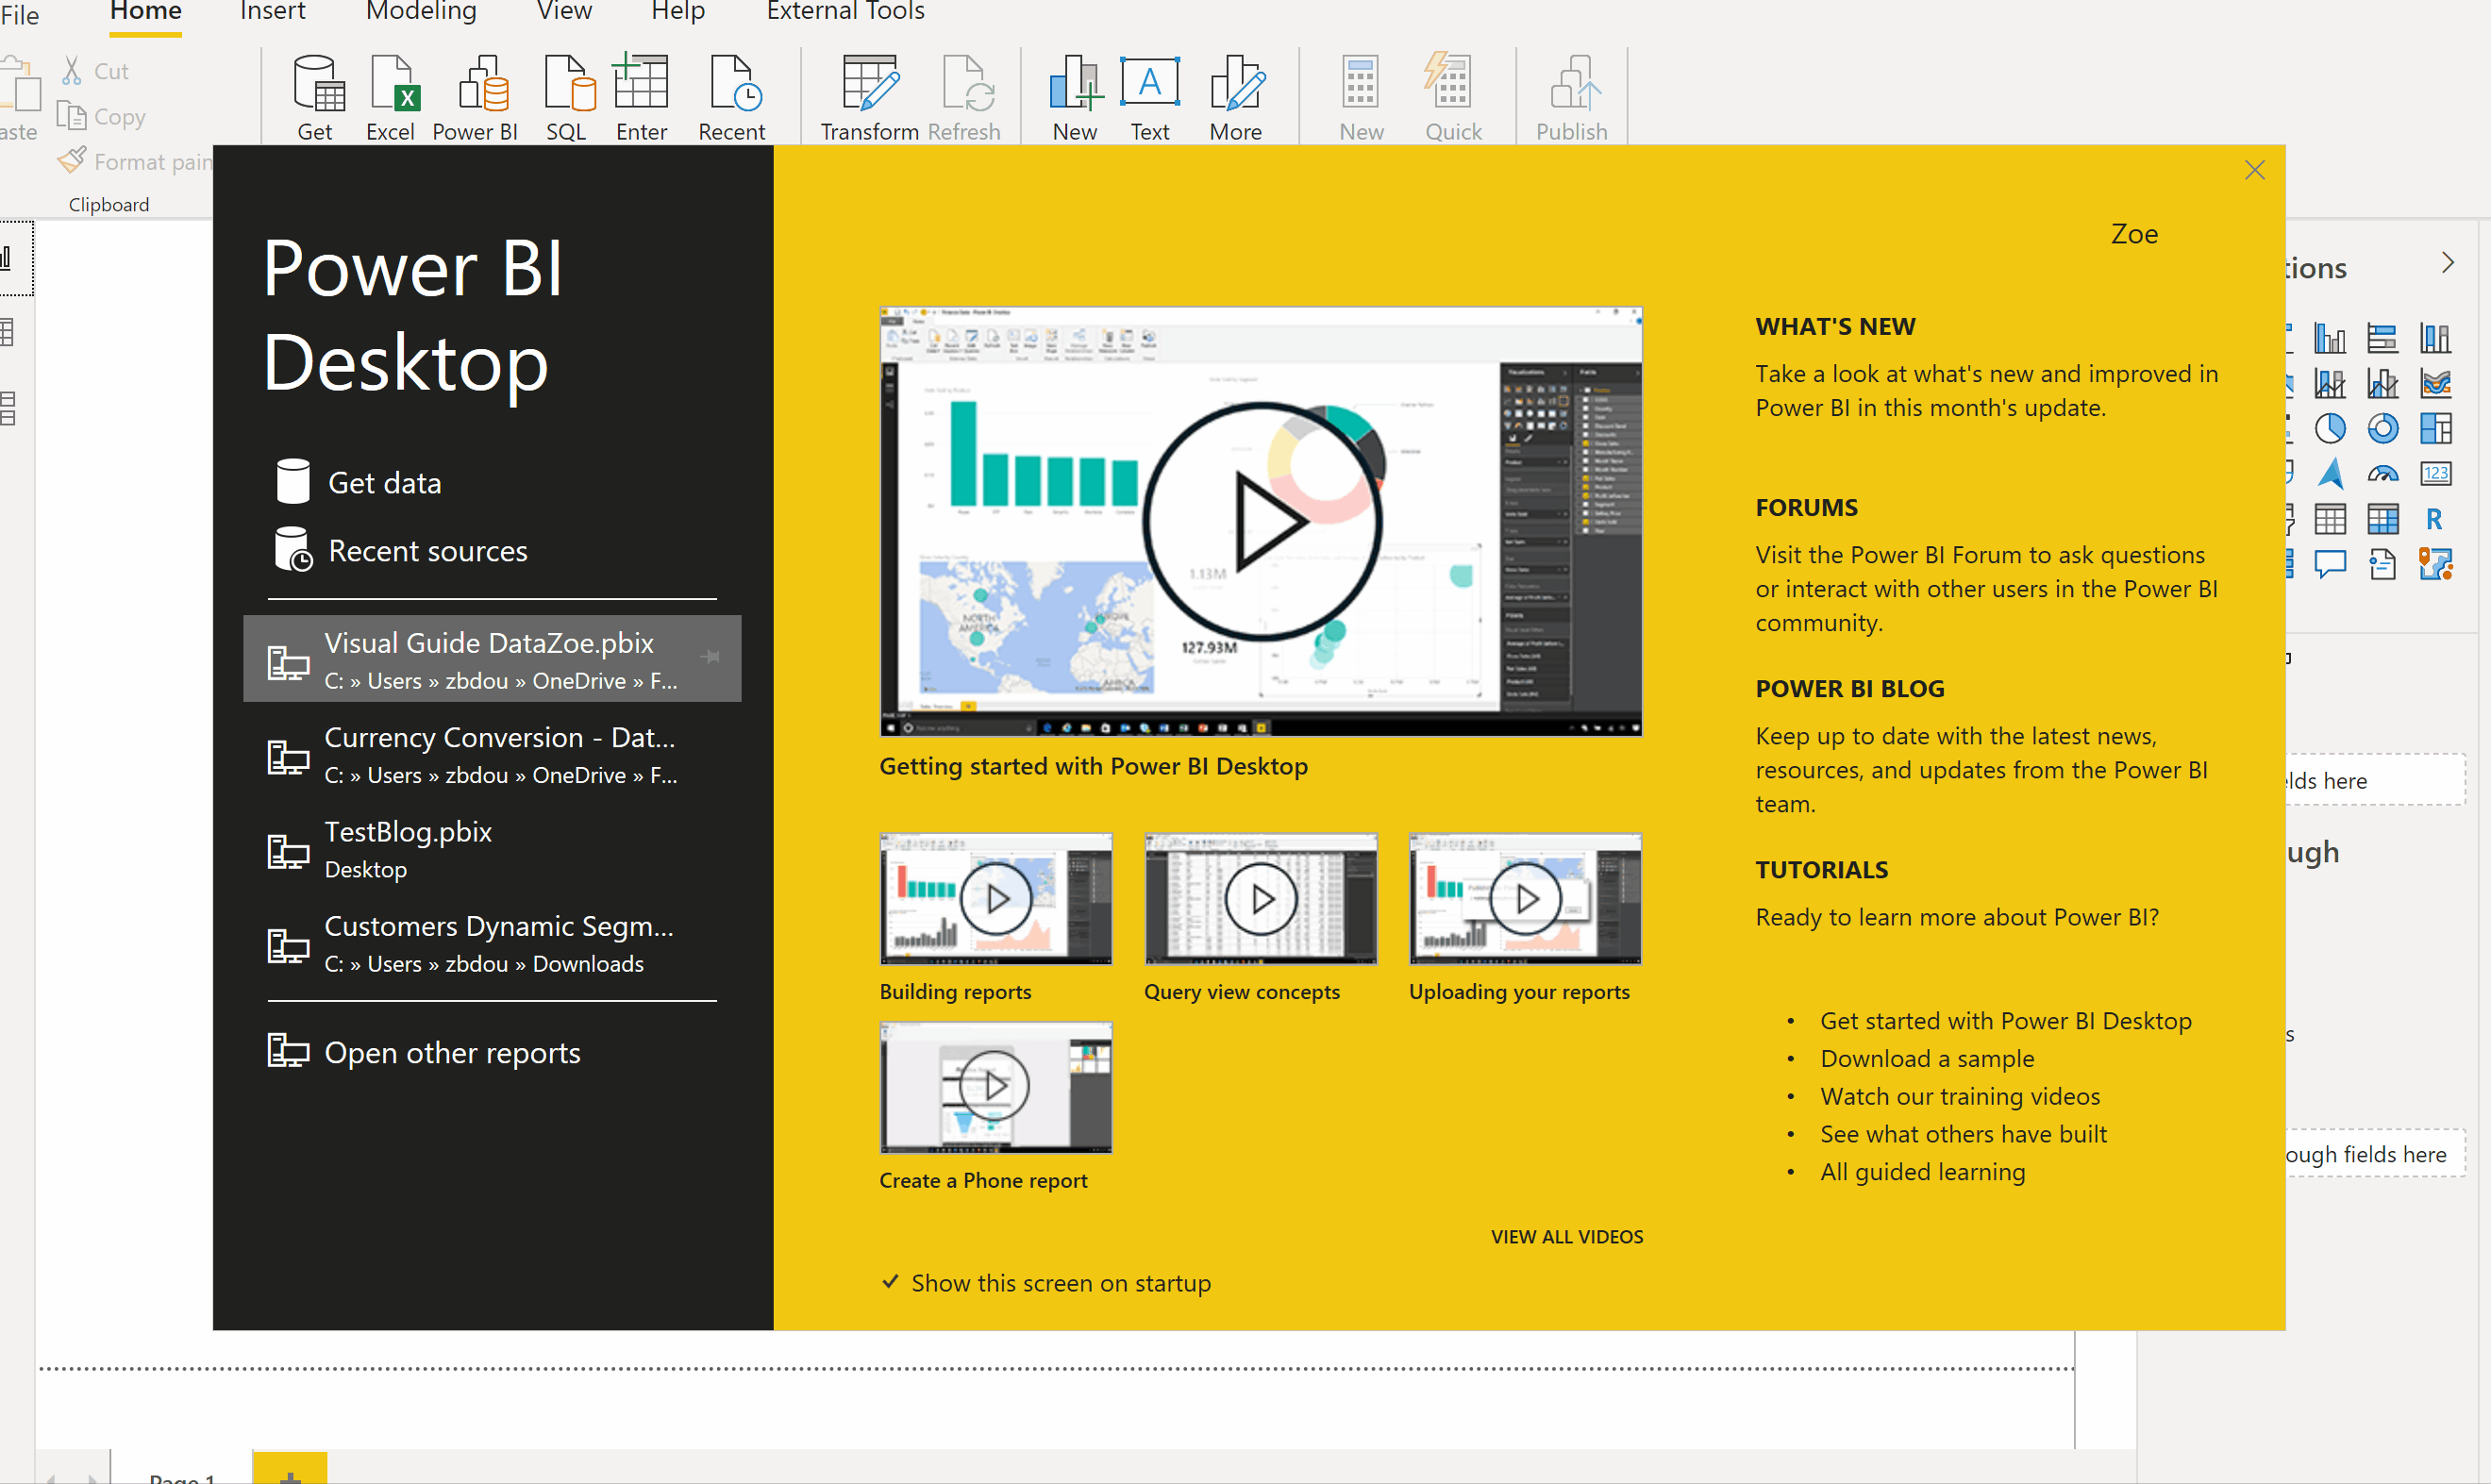Switch to the Modeling tab
Screen dimensions: 2491x1484
click(421, 12)
